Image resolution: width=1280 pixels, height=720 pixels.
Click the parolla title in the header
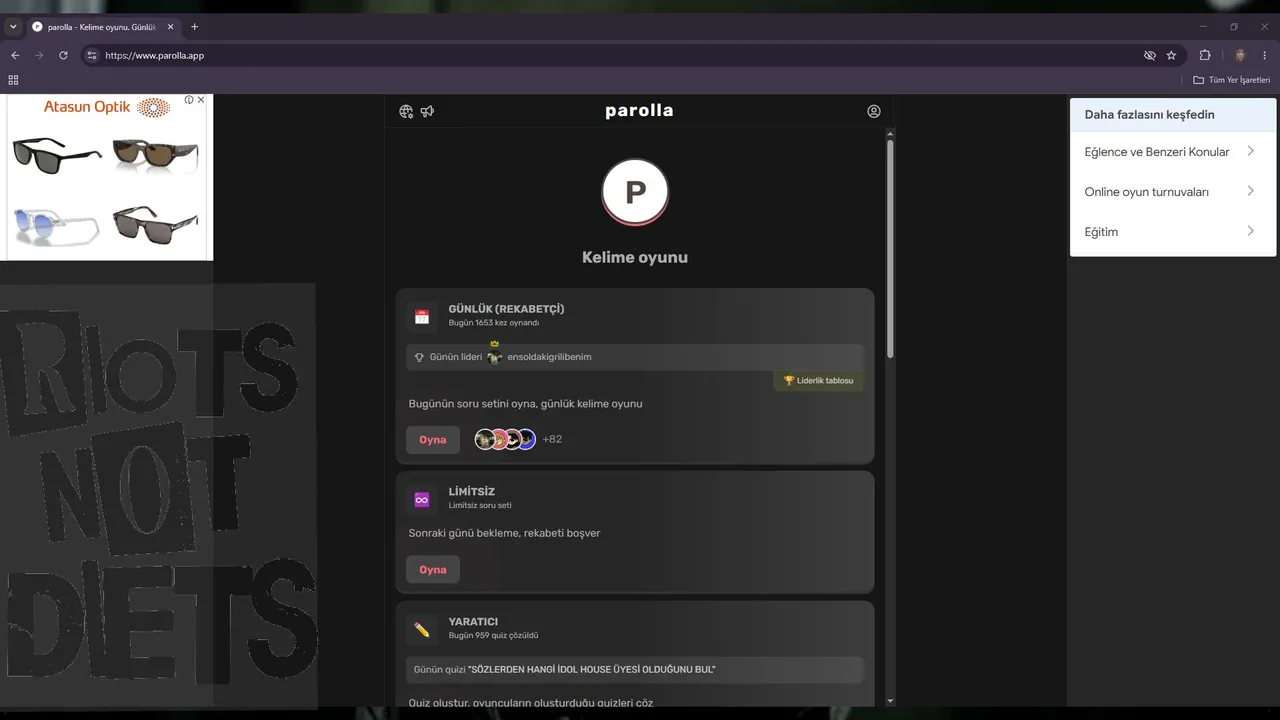[639, 111]
